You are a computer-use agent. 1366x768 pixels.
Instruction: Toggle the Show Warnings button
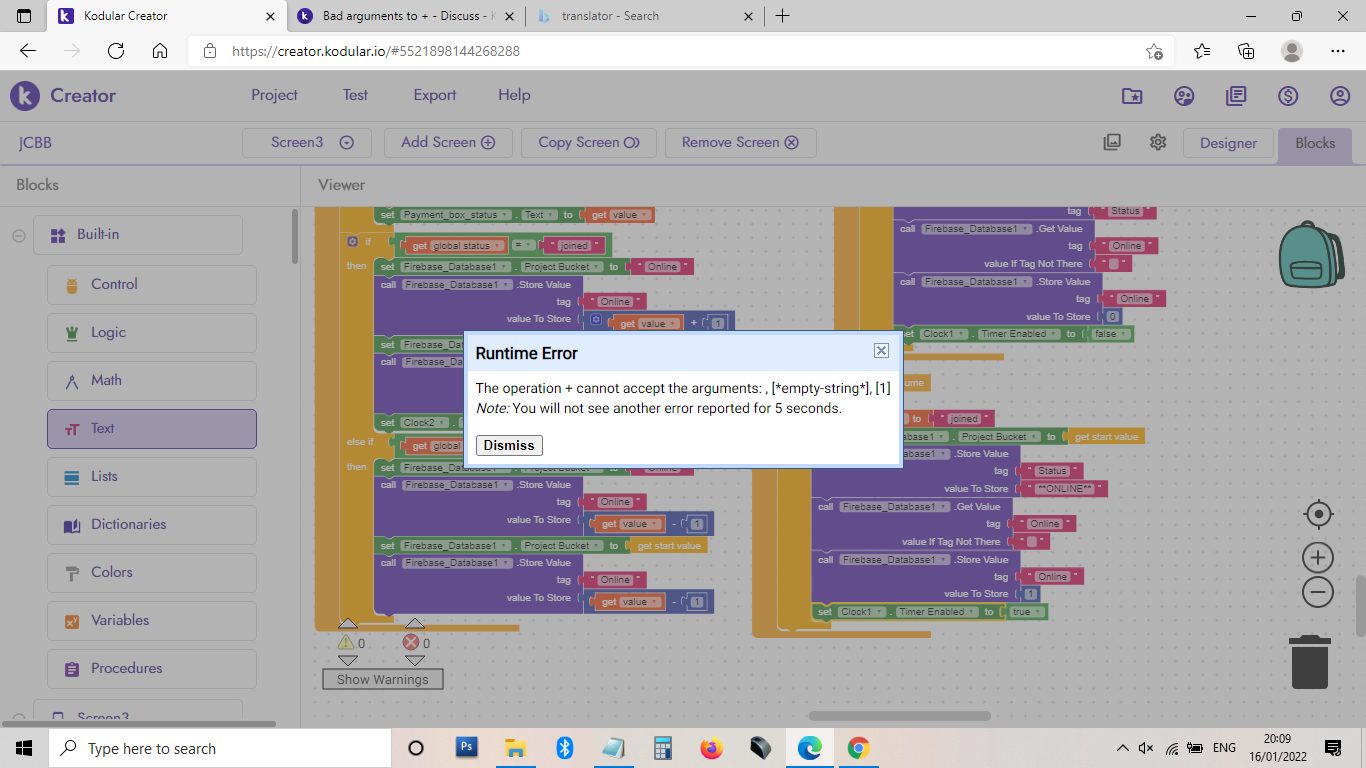click(382, 679)
